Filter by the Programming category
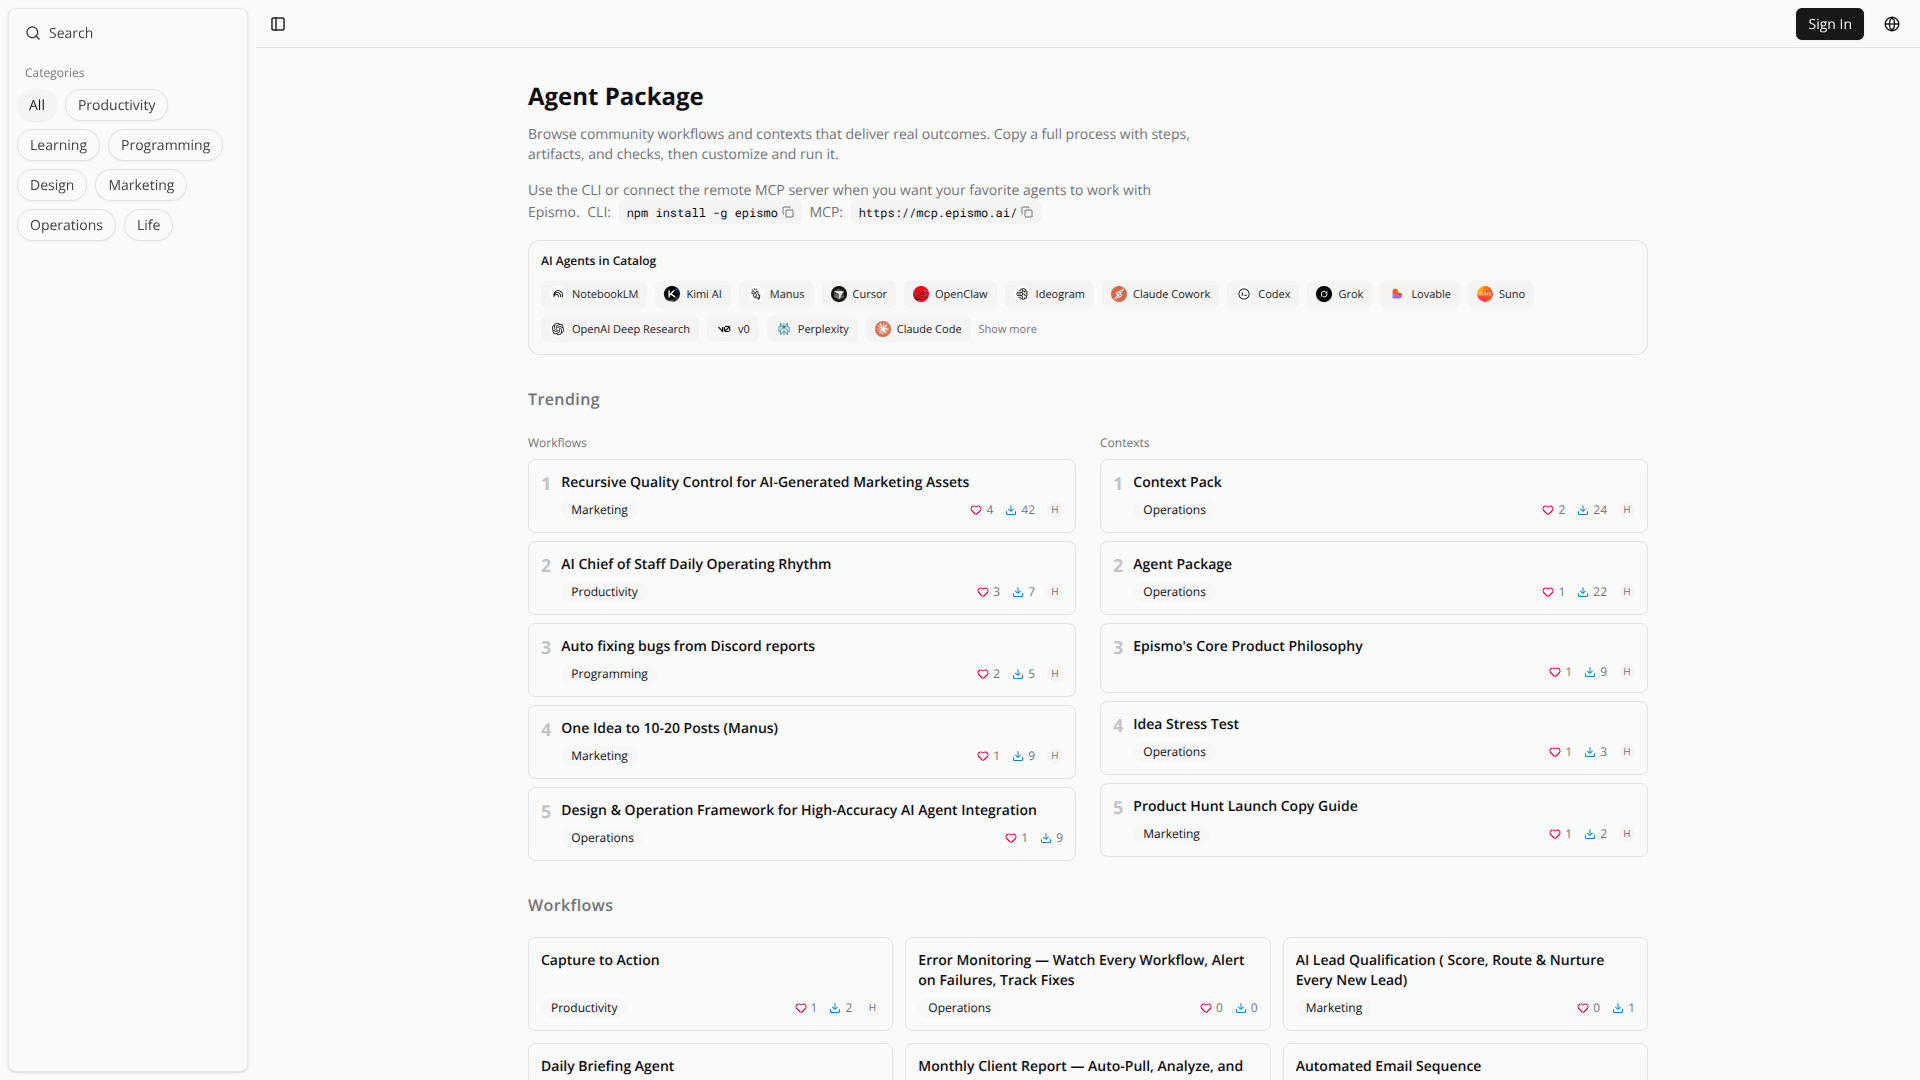1920x1080 pixels. [x=165, y=145]
